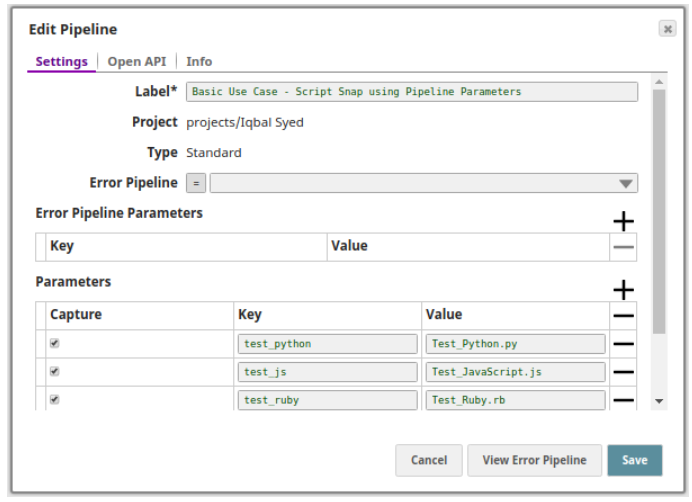Uncheck Capture for test_js parameter

click(54, 371)
